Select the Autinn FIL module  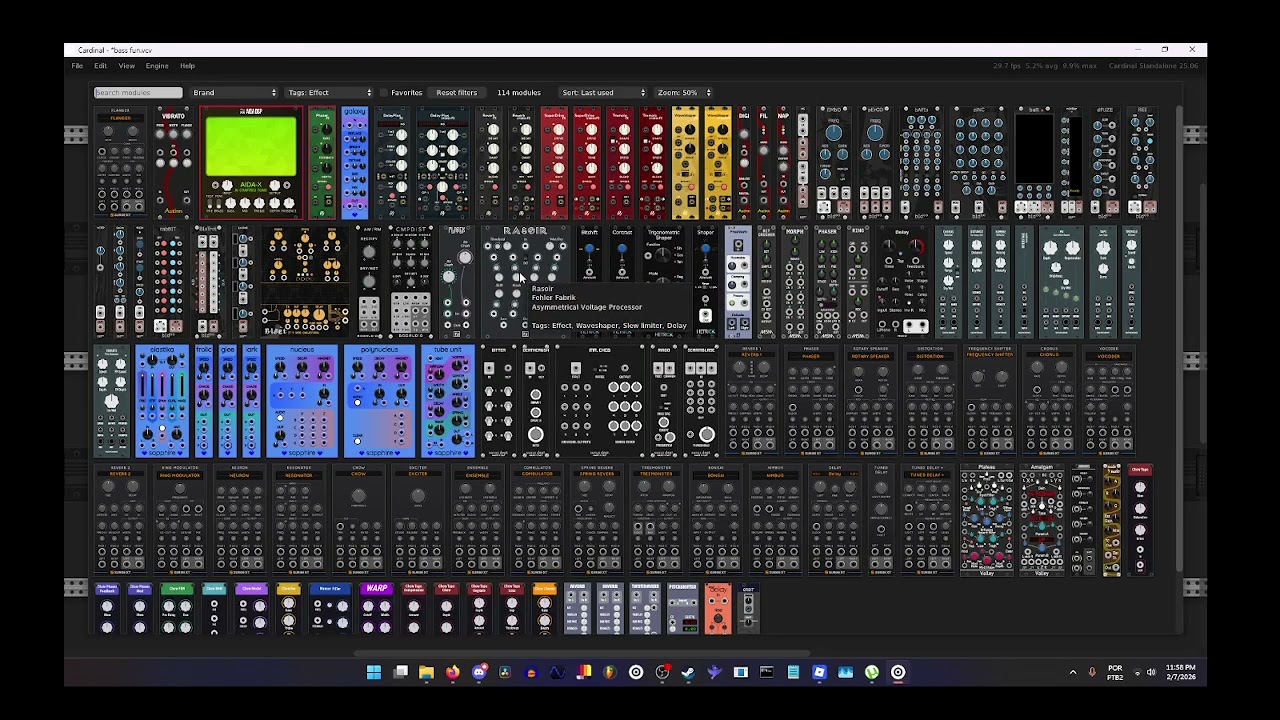point(764,163)
